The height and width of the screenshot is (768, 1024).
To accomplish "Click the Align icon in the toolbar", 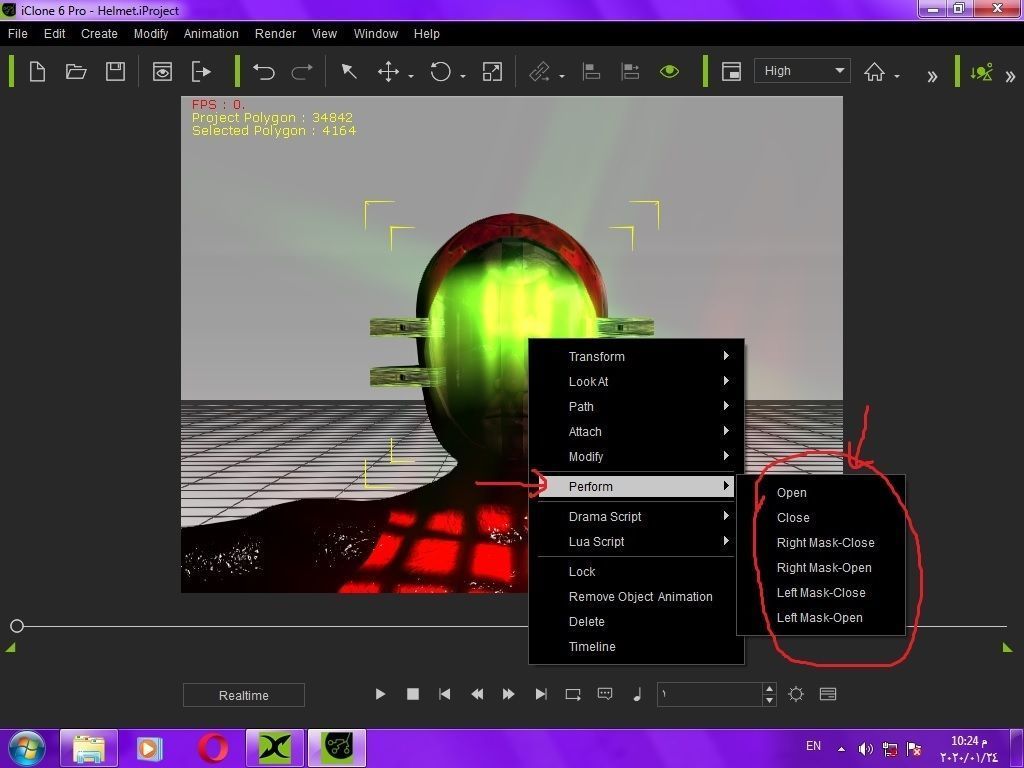I will pos(591,71).
